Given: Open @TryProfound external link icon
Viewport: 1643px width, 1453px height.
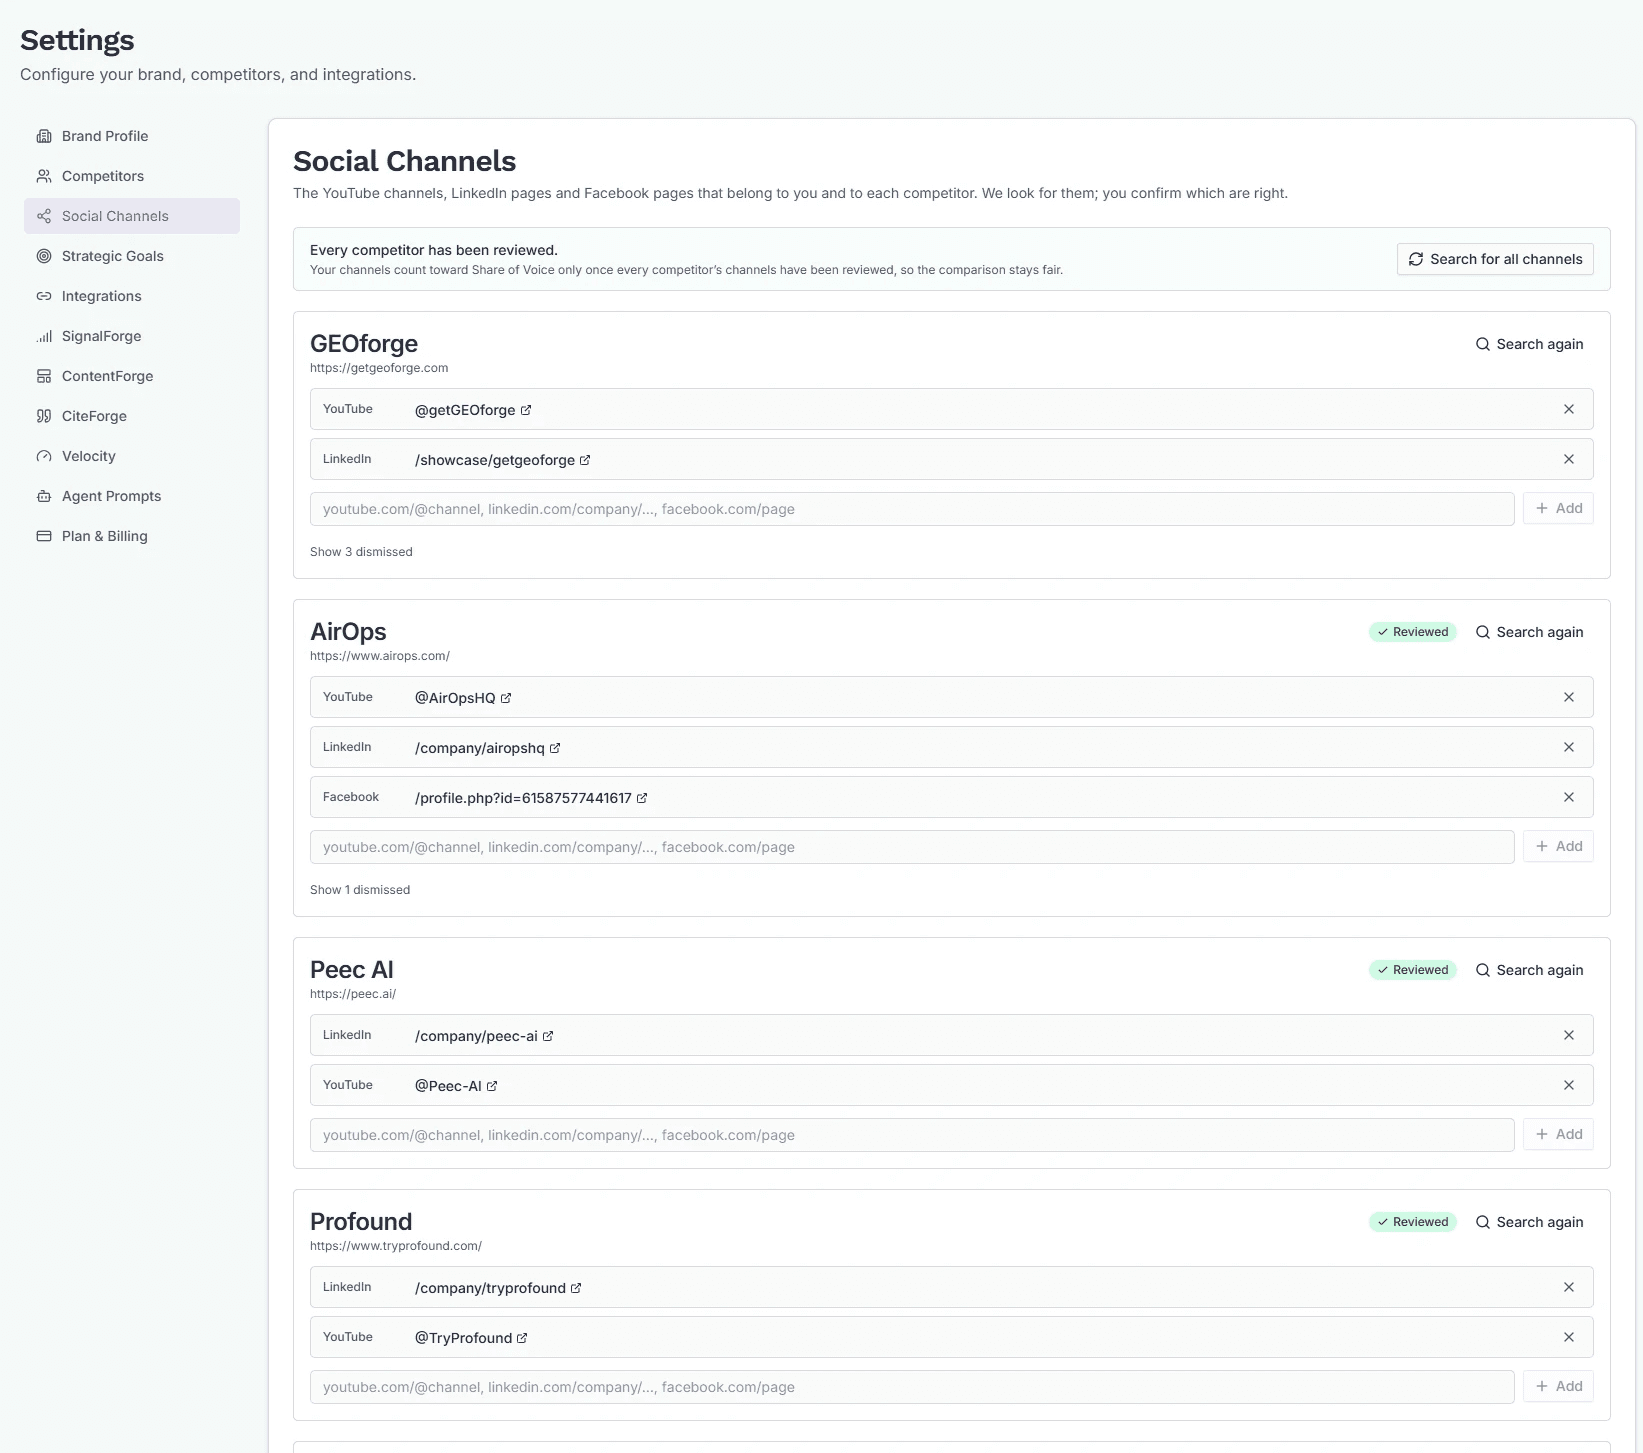Looking at the screenshot, I should [522, 1338].
